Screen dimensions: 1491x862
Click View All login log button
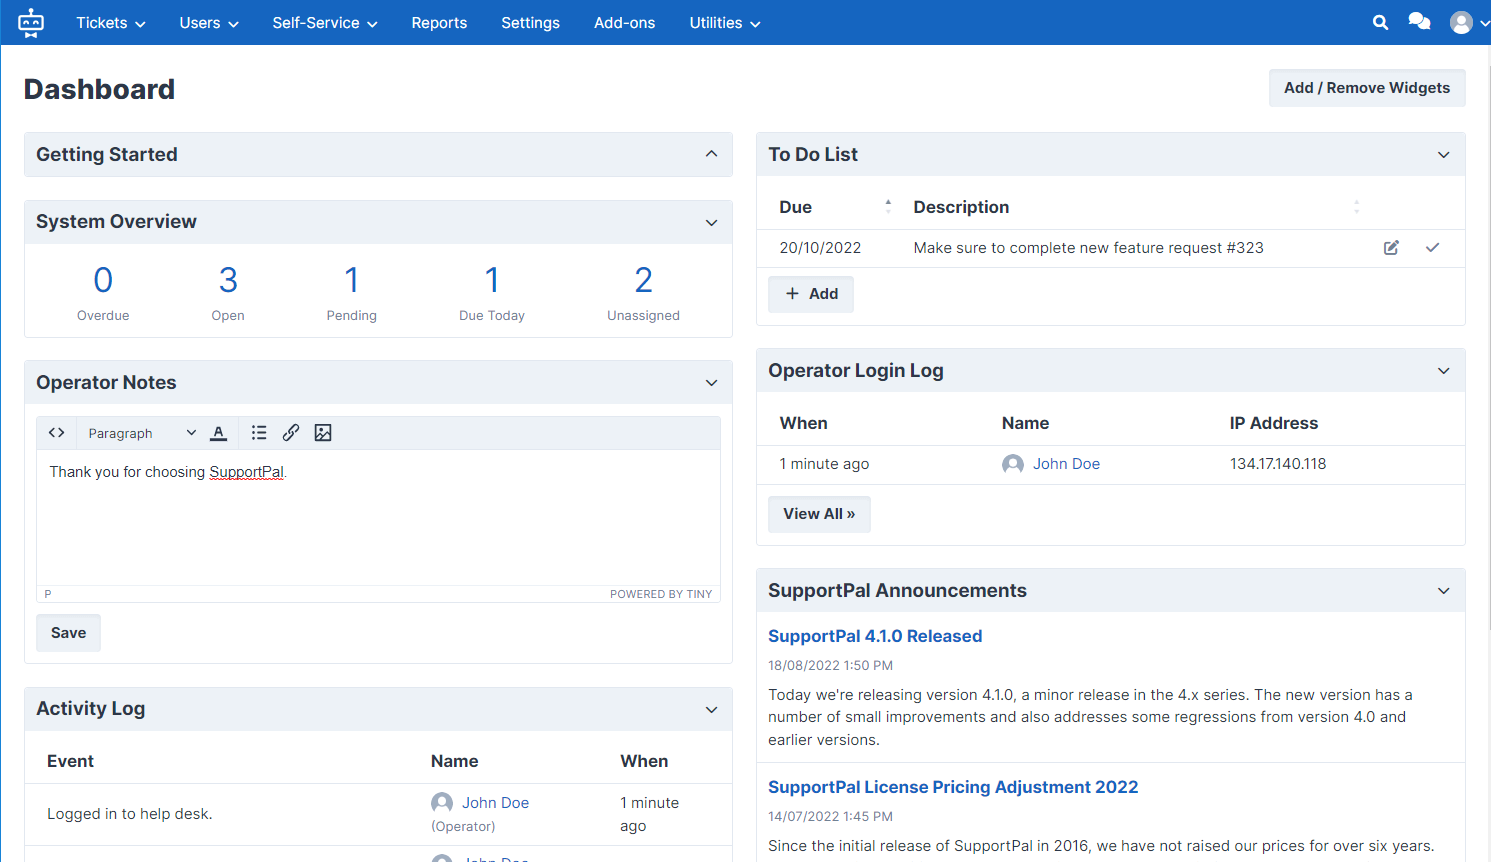pyautogui.click(x=819, y=514)
